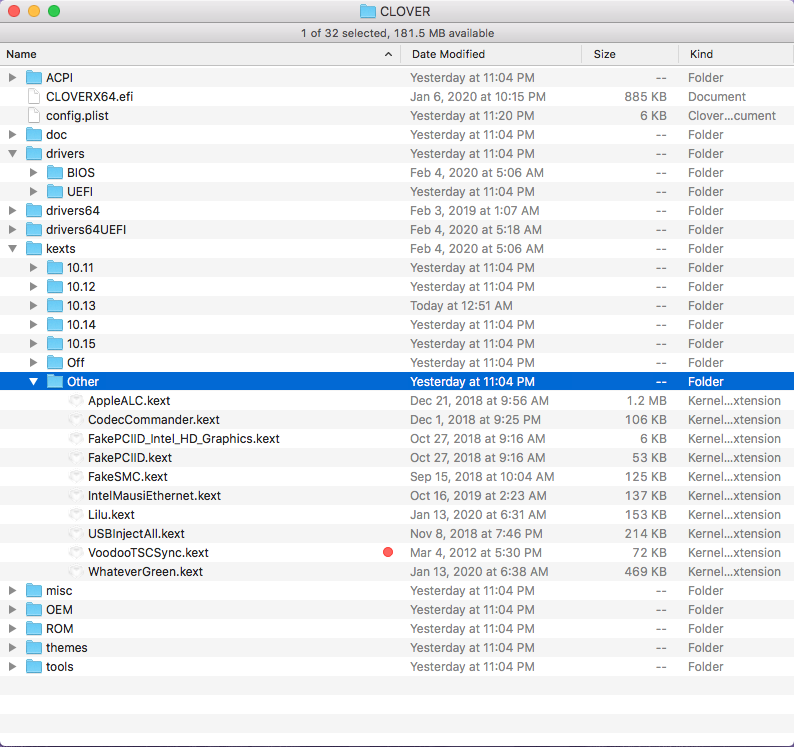Click the BIOS folder icon
This screenshot has width=794, height=747.
click(55, 173)
